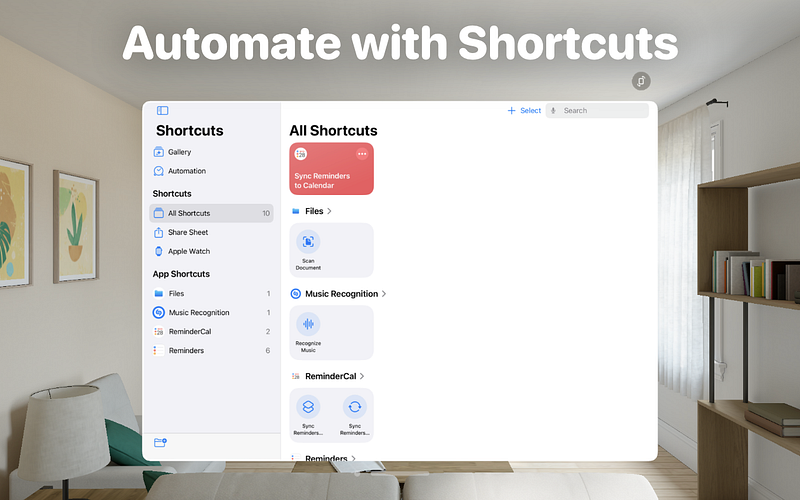
Task: Run the Scan Document shortcut
Action: [308, 250]
